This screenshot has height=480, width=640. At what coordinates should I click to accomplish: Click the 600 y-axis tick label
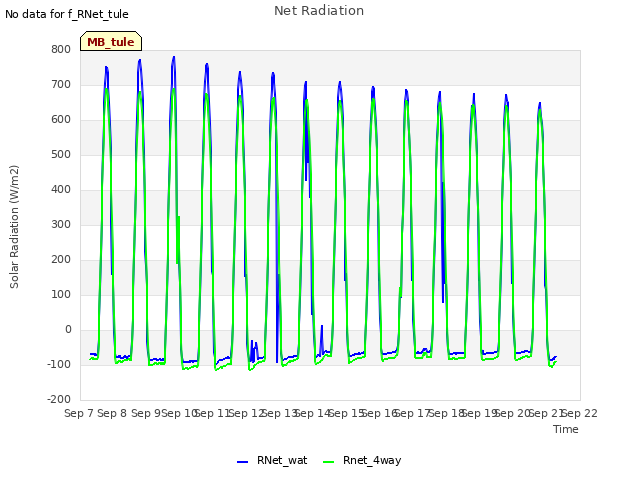pyautogui.click(x=61, y=120)
